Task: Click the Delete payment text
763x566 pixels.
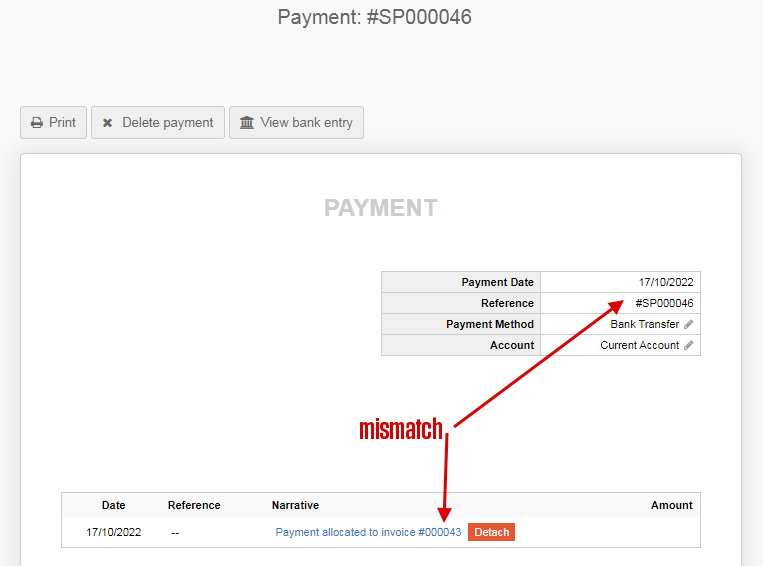Action: coord(168,123)
